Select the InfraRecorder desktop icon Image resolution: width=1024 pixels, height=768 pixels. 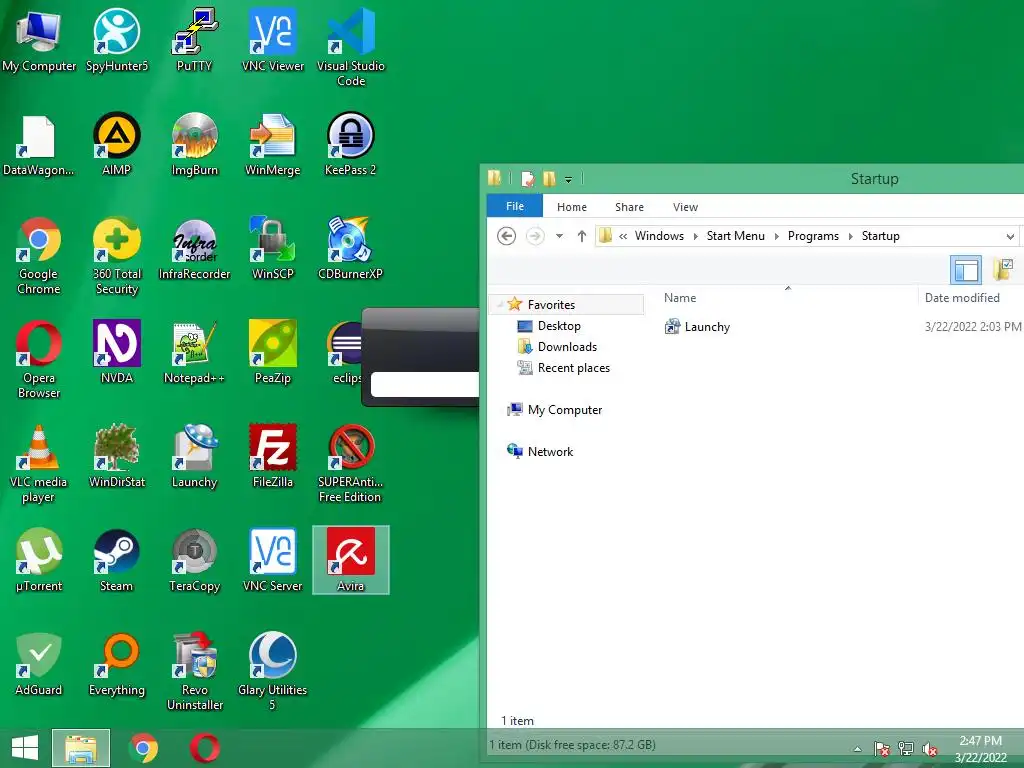(194, 248)
